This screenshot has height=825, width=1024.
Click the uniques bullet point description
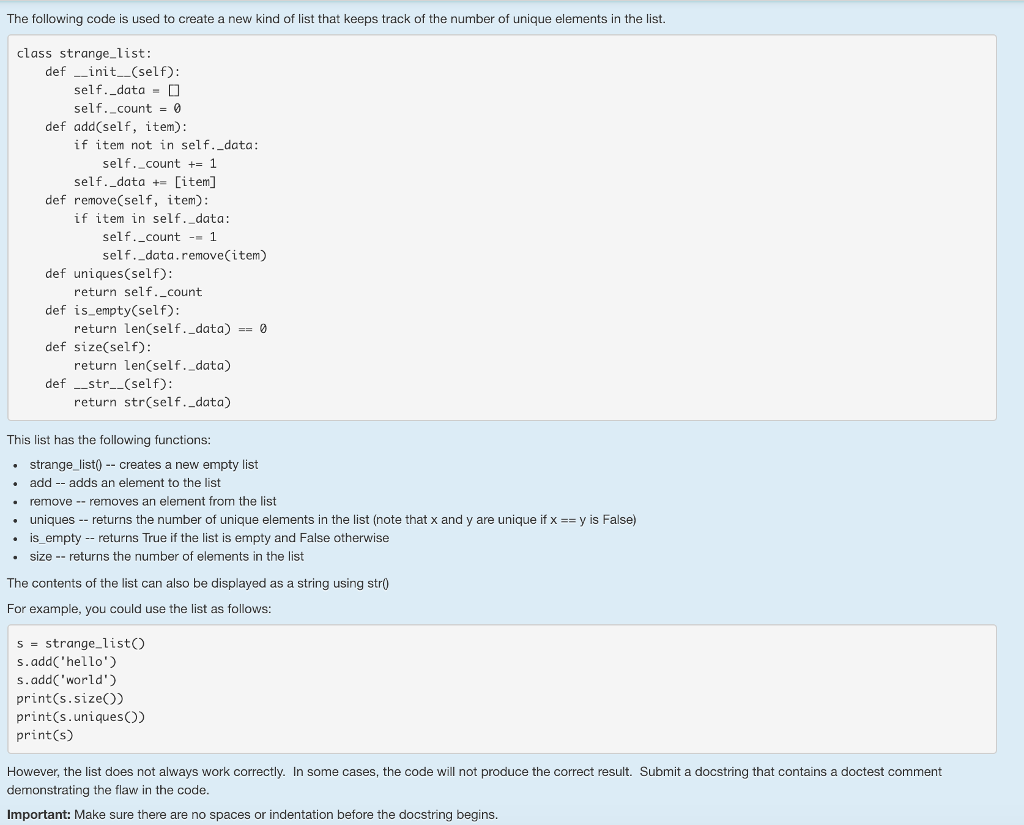point(333,519)
